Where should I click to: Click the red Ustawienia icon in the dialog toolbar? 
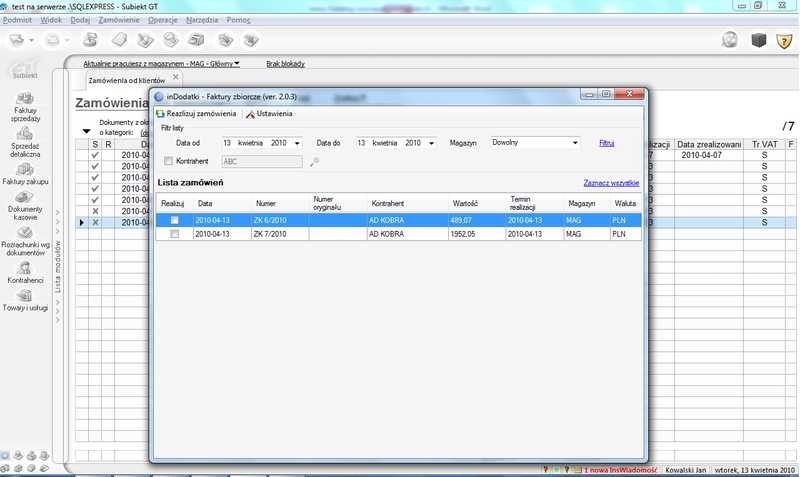(x=250, y=114)
